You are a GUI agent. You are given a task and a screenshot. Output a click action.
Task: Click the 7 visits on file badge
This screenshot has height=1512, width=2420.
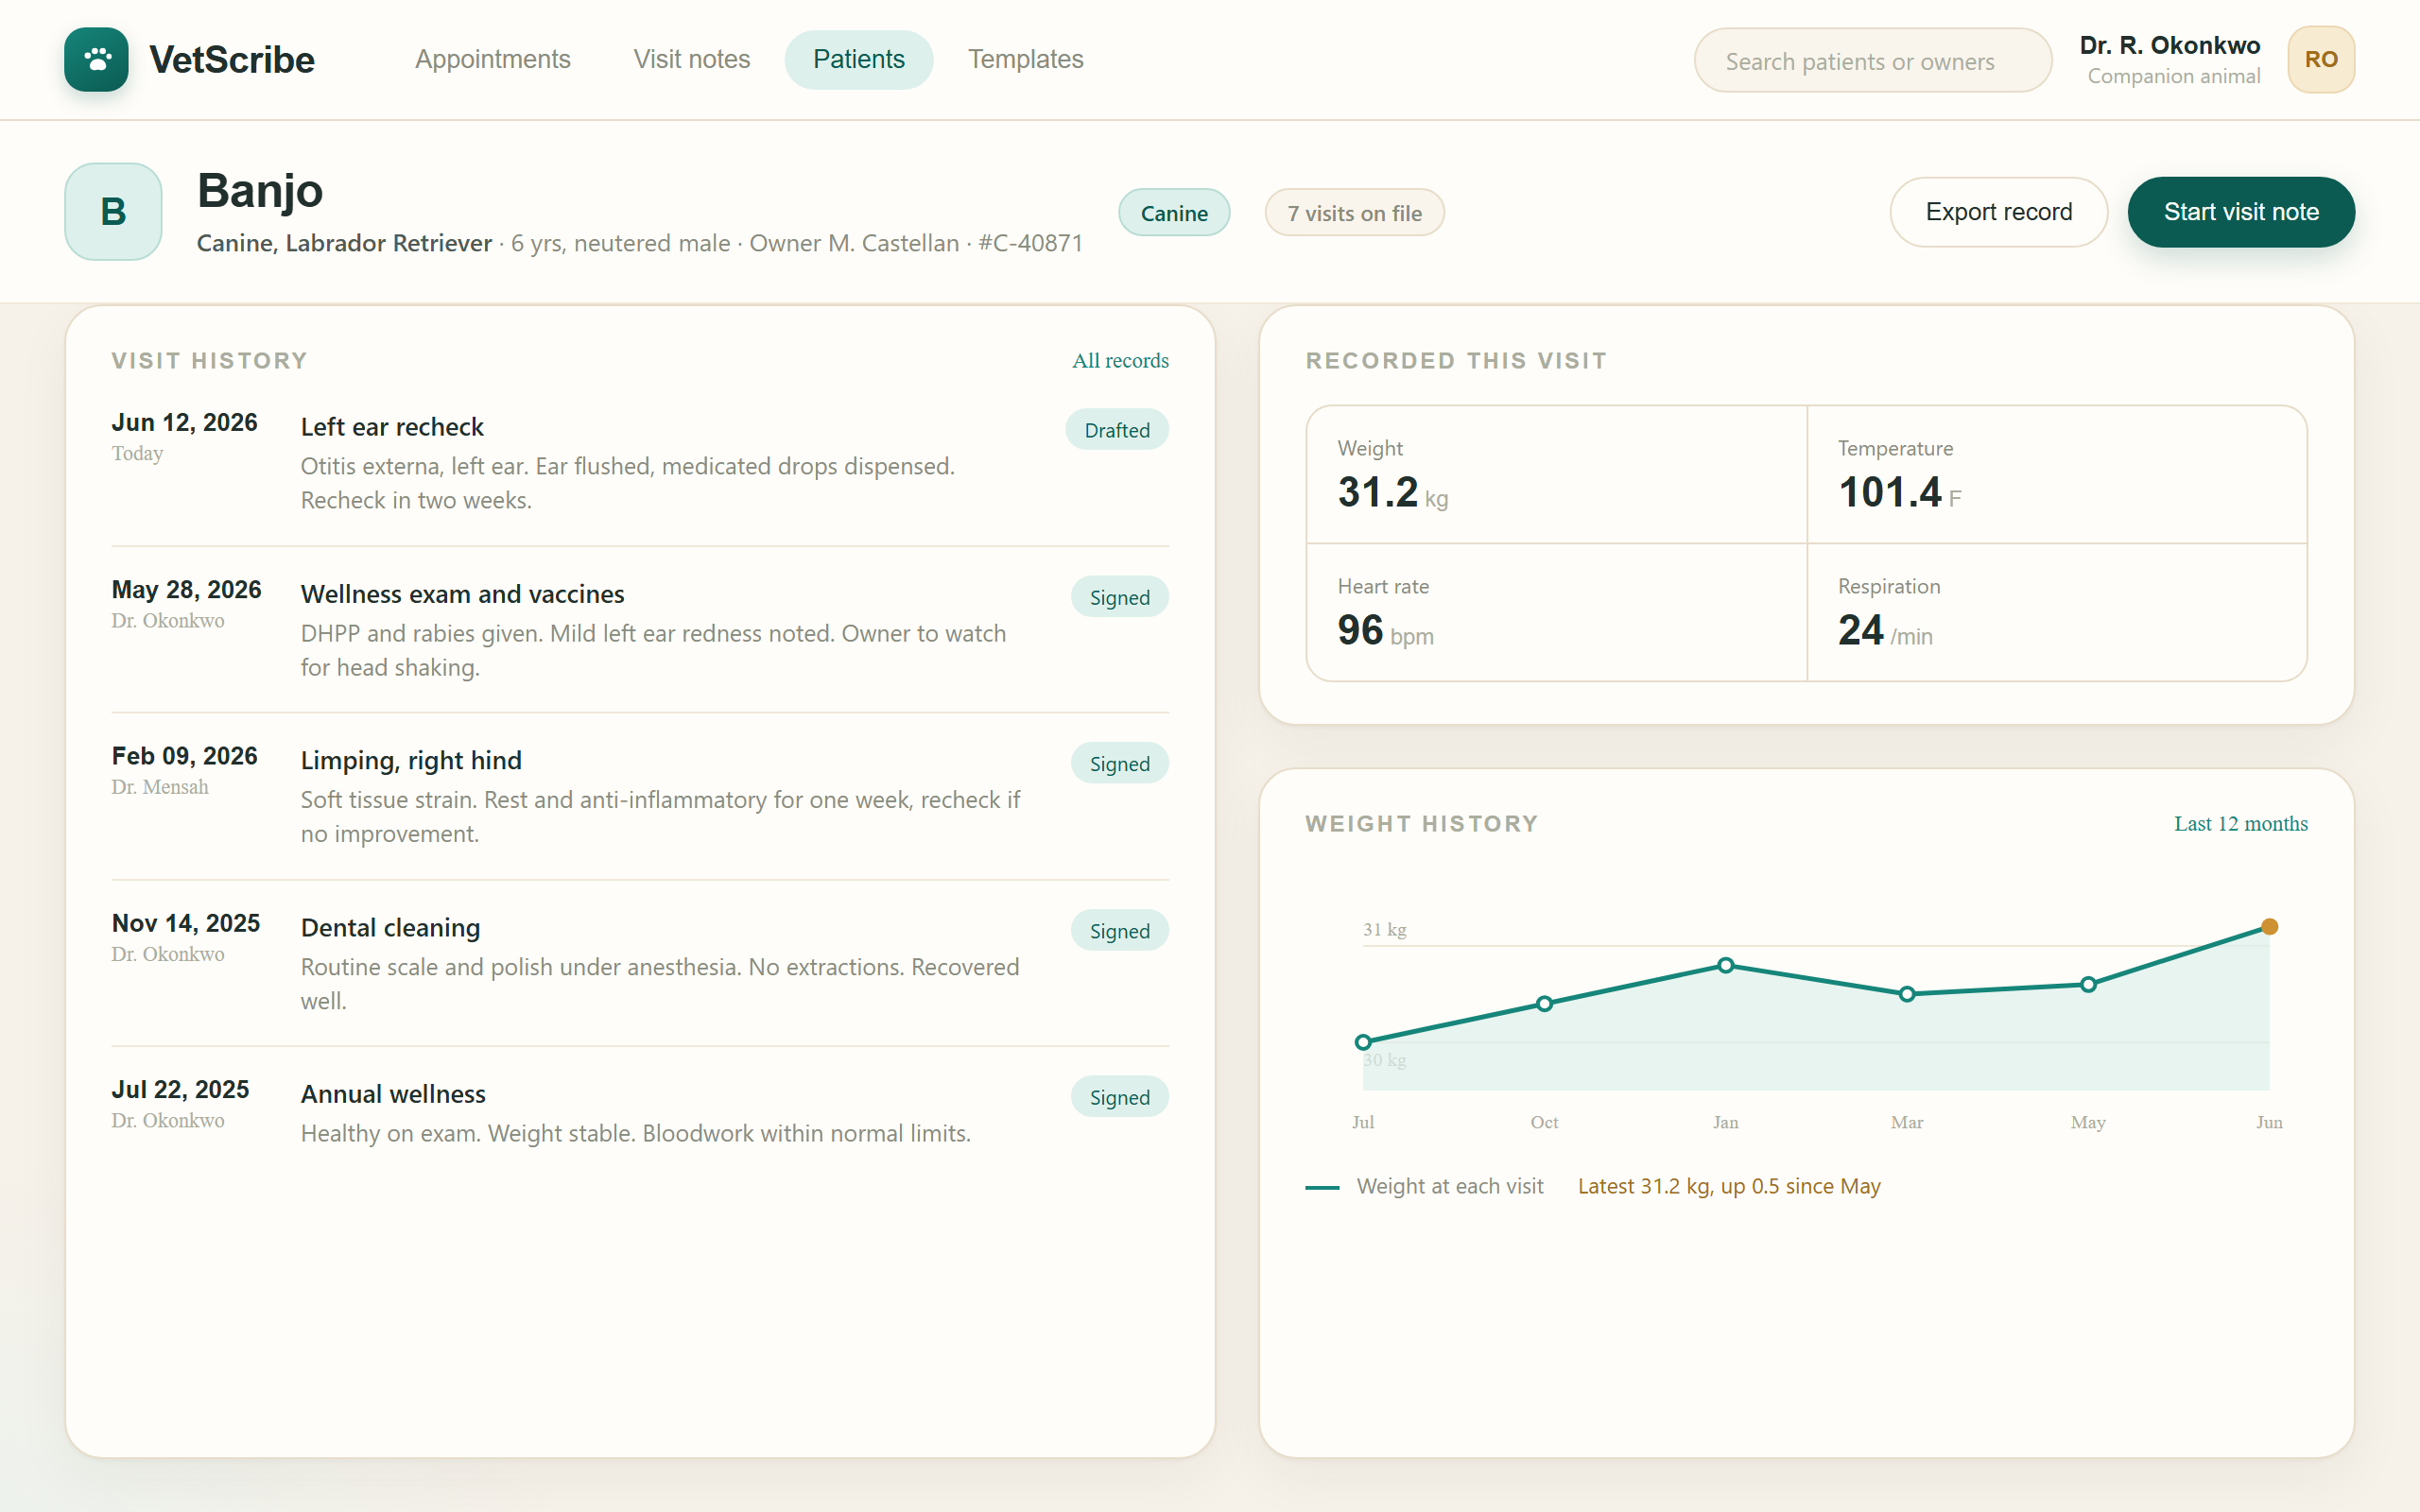(x=1354, y=213)
